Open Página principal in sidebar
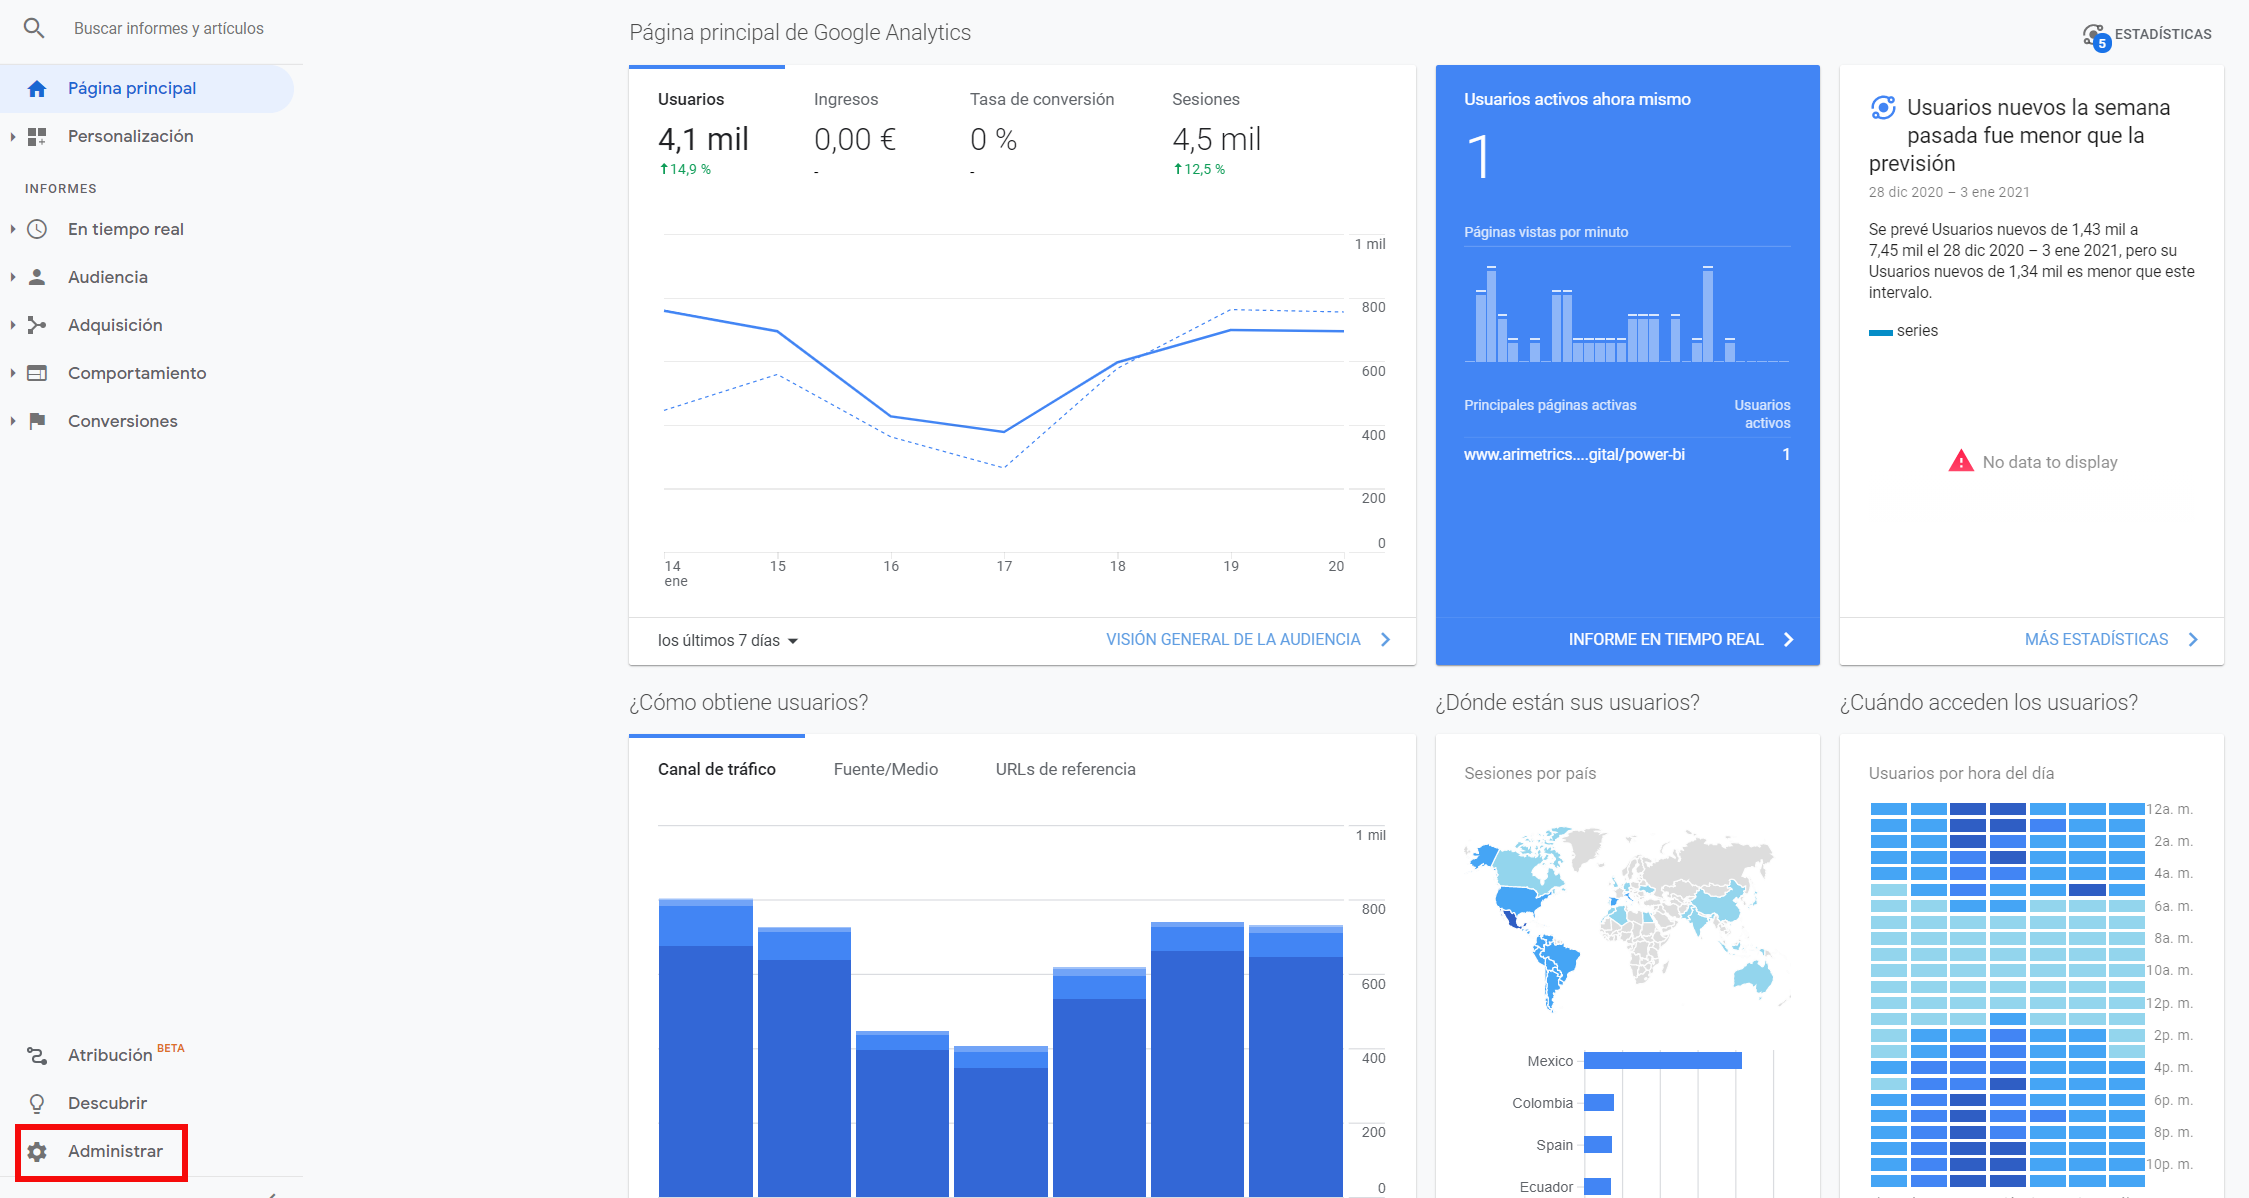This screenshot has height=1198, width=2249. tap(147, 88)
